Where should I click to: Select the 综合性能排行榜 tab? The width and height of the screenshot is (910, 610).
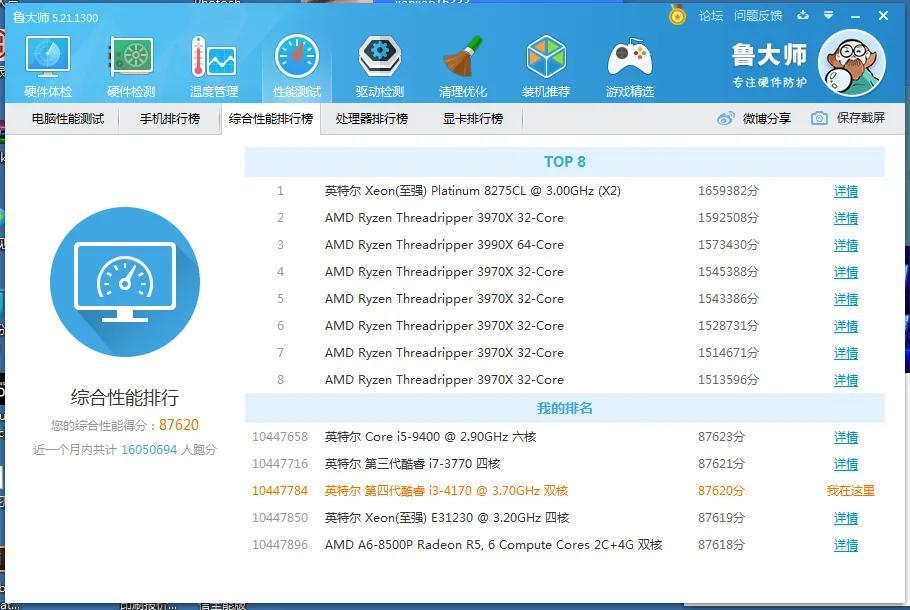click(271, 119)
